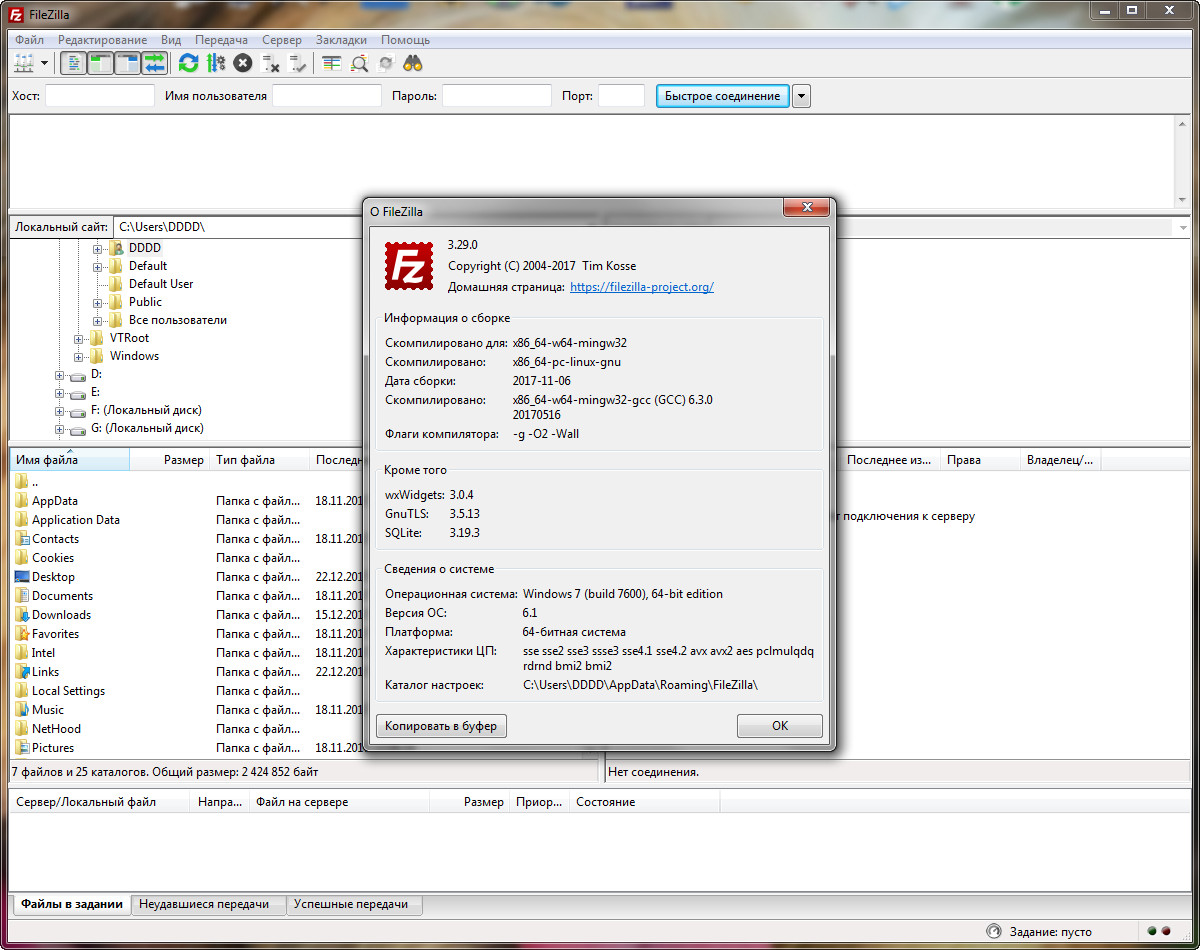Open the Сервер menu

click(x=282, y=40)
